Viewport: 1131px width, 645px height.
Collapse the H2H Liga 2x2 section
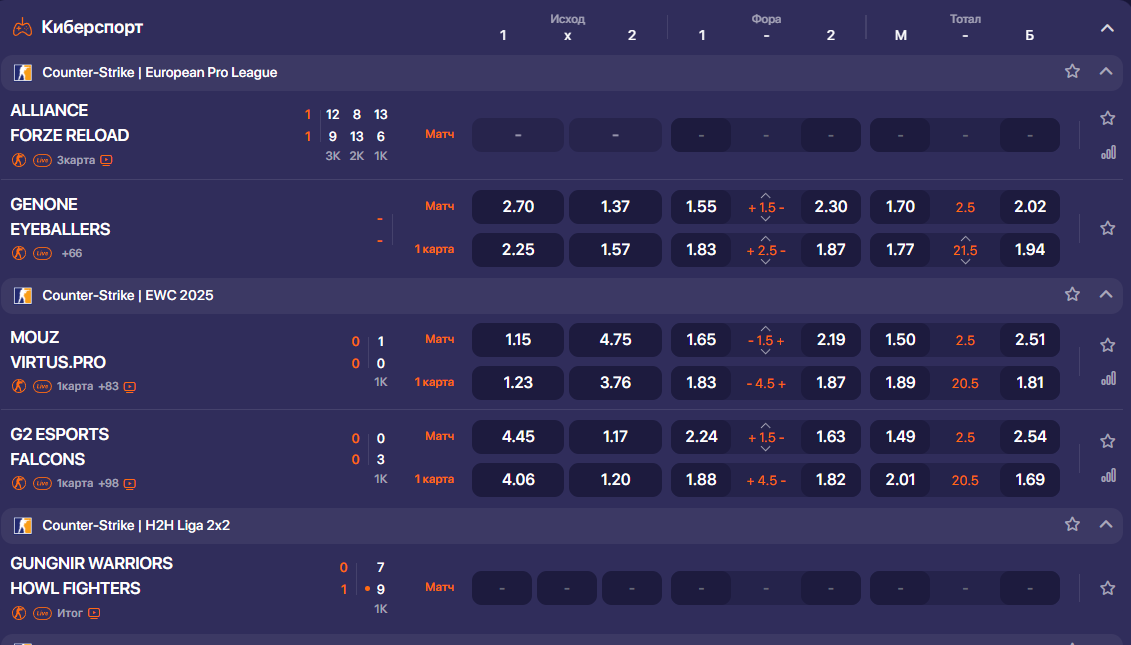coord(1106,525)
